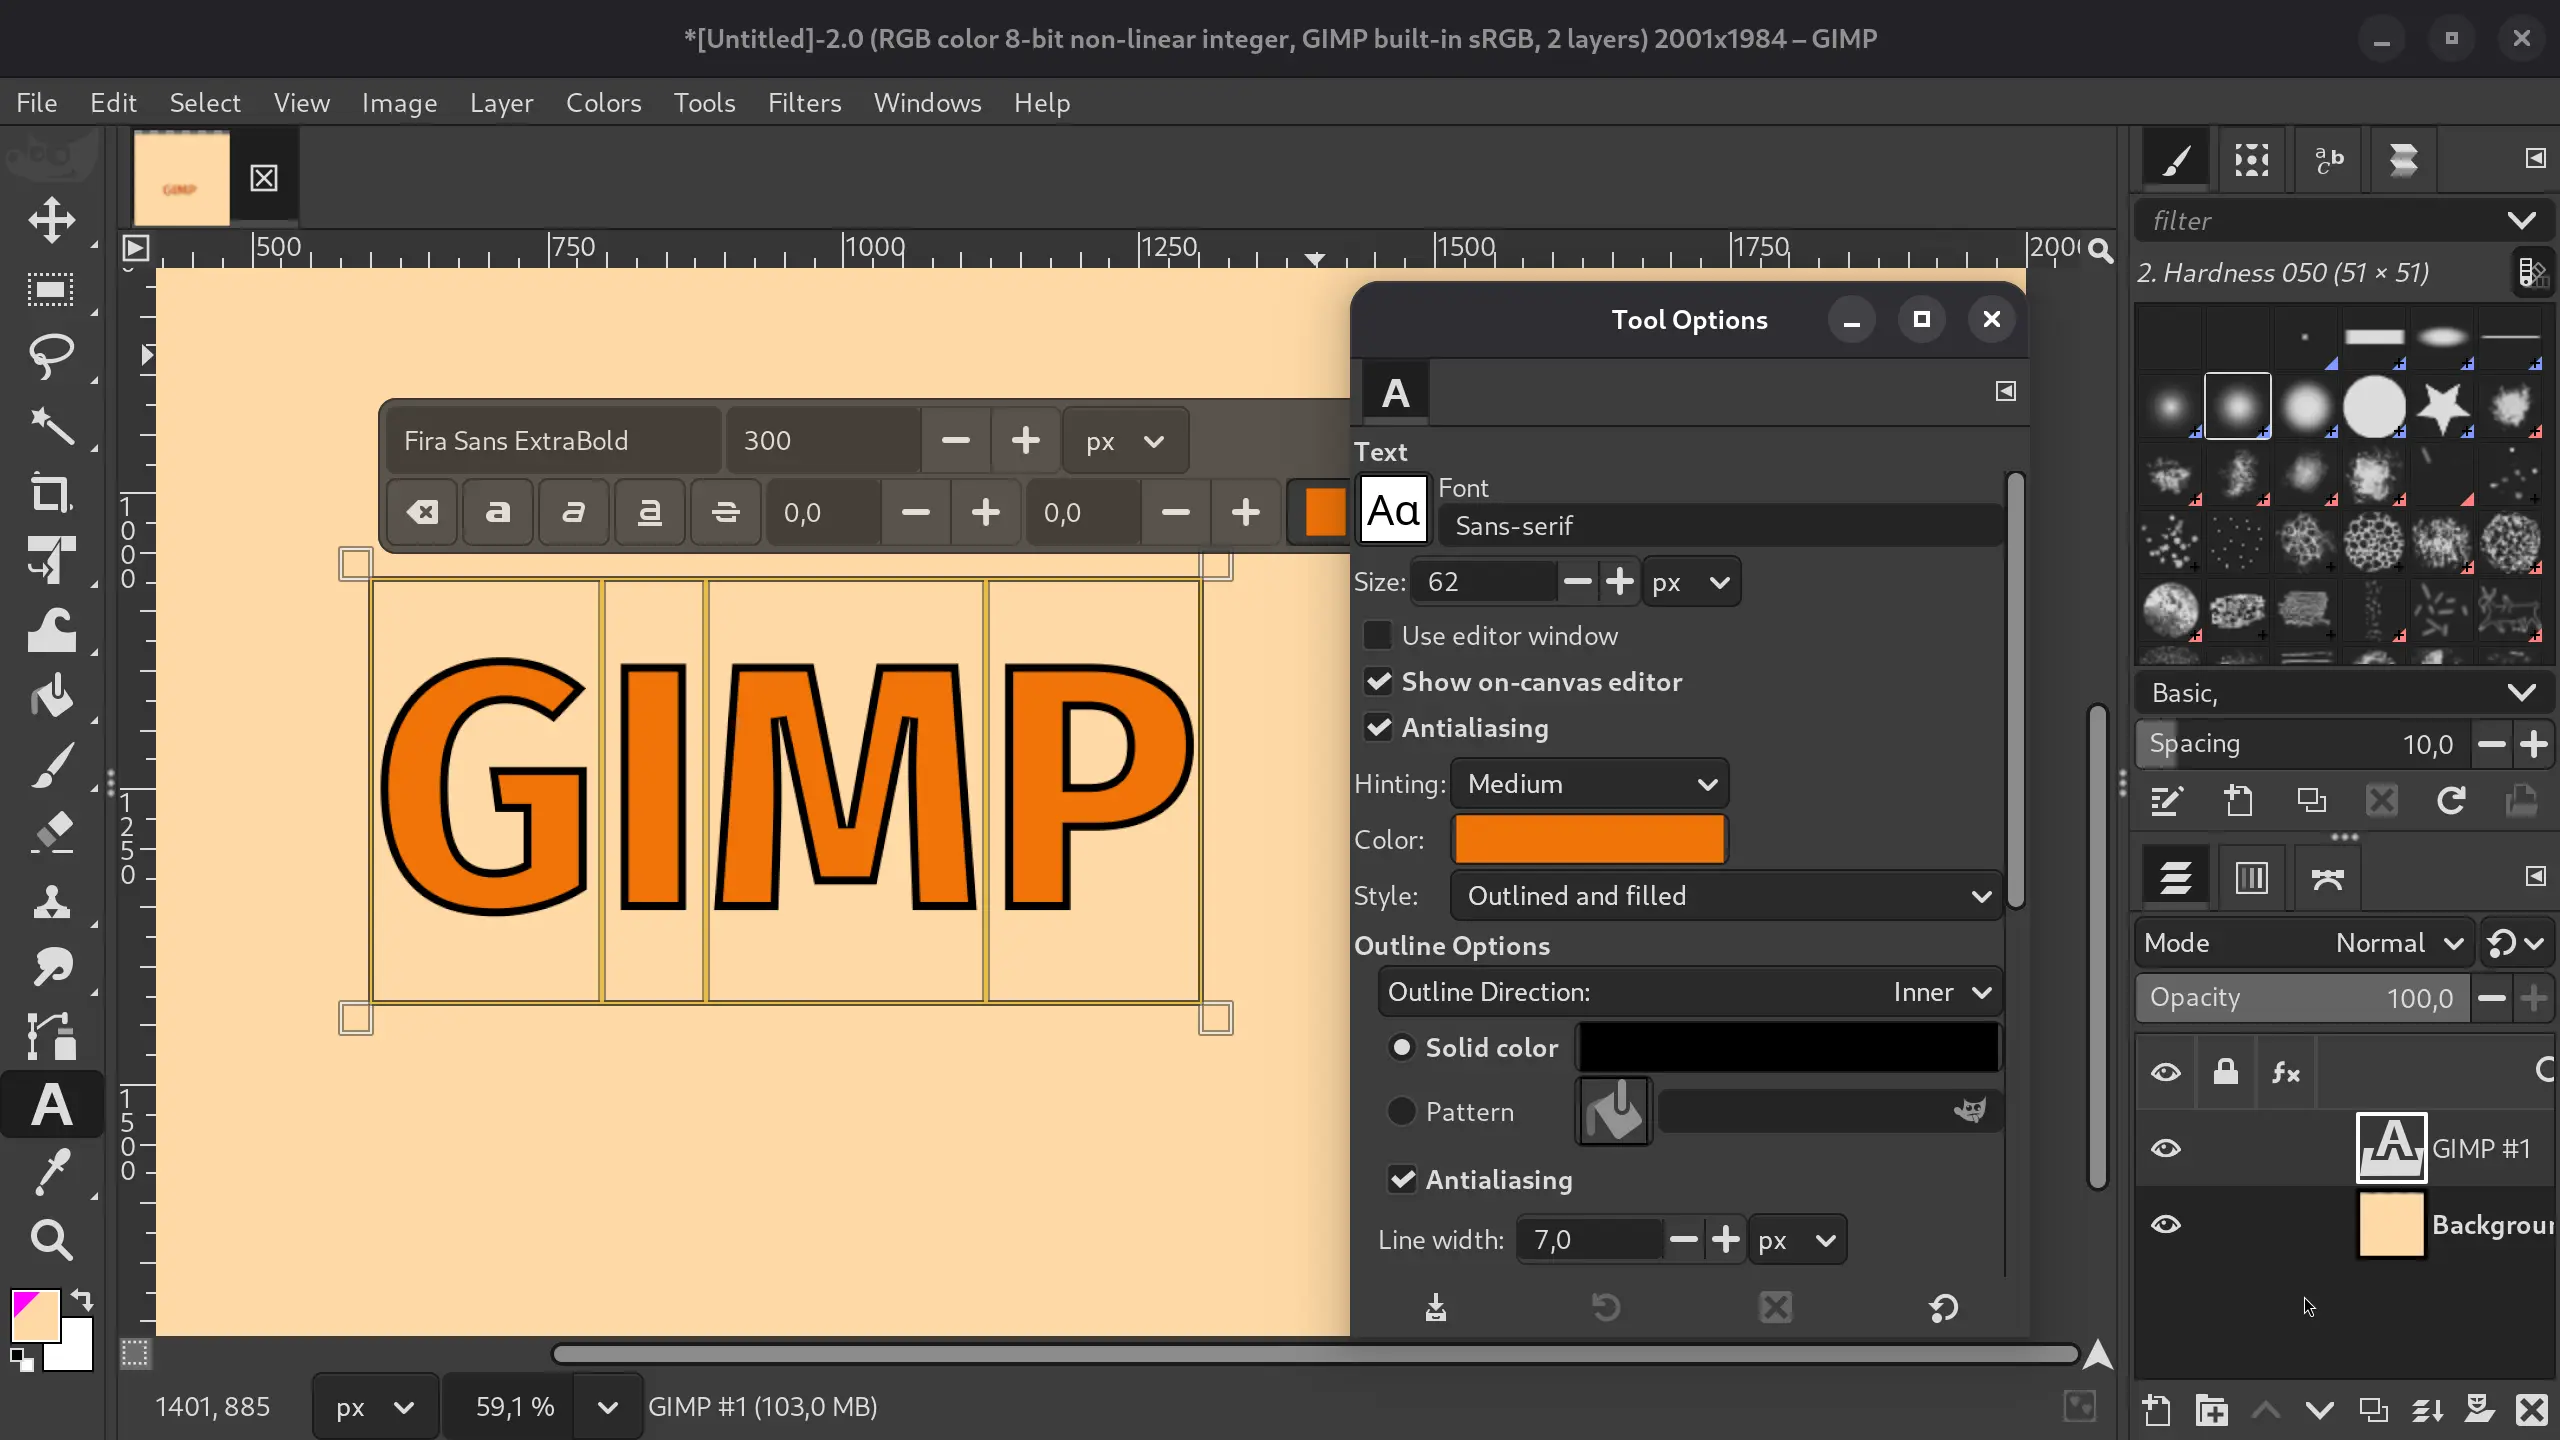Open the Colors menu
This screenshot has width=2560, height=1440.
pyautogui.click(x=603, y=103)
